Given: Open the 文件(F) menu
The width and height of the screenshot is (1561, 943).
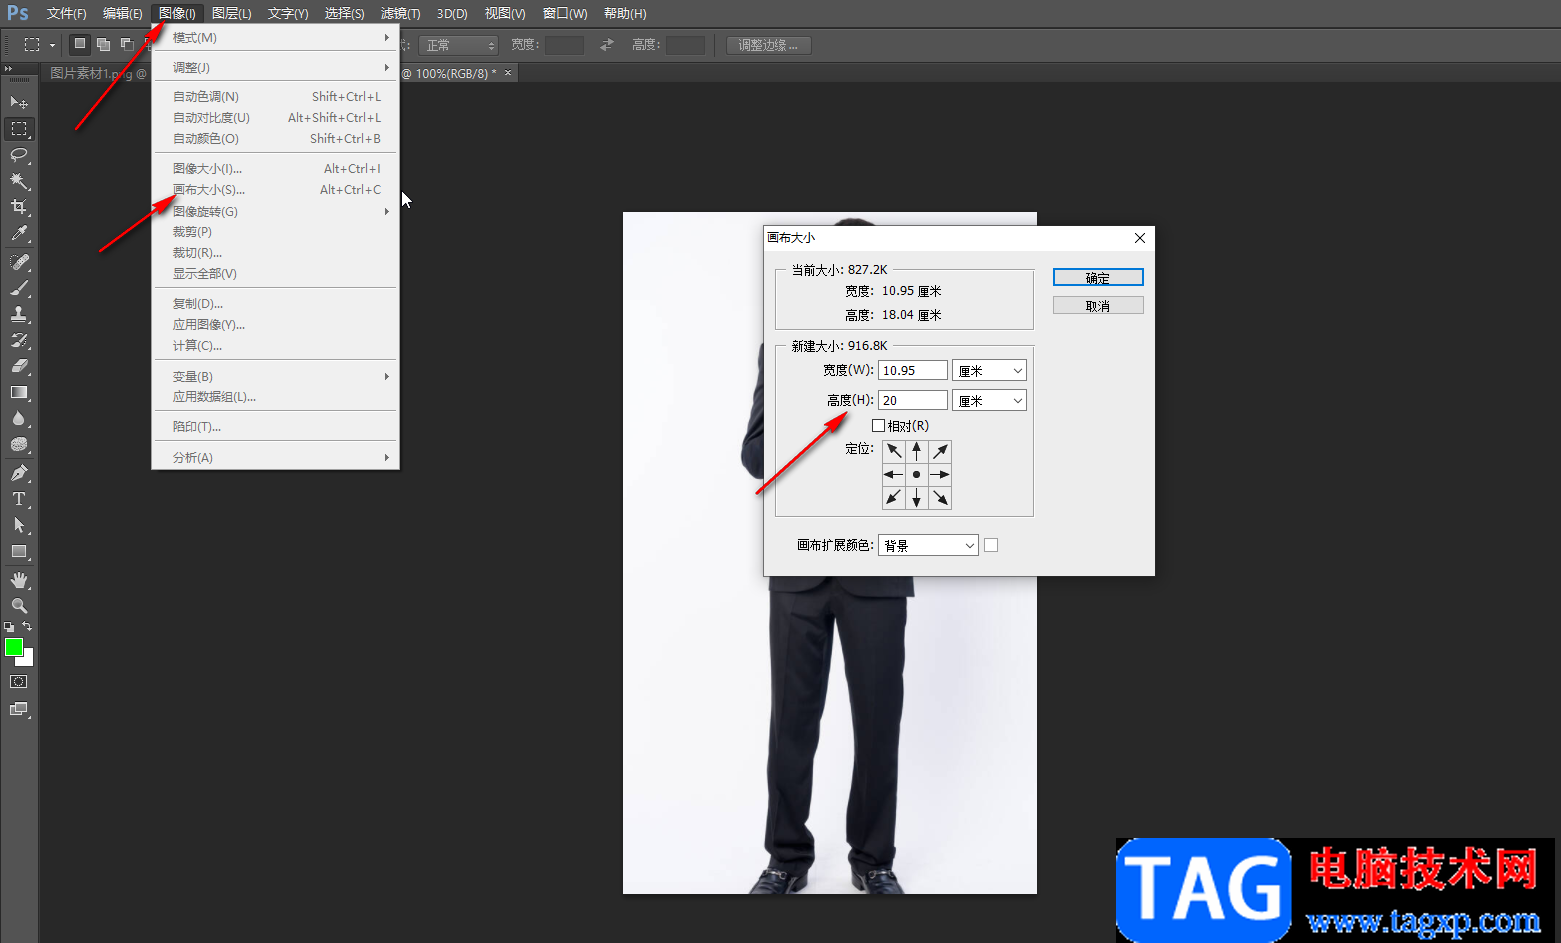Looking at the screenshot, I should 66,14.
